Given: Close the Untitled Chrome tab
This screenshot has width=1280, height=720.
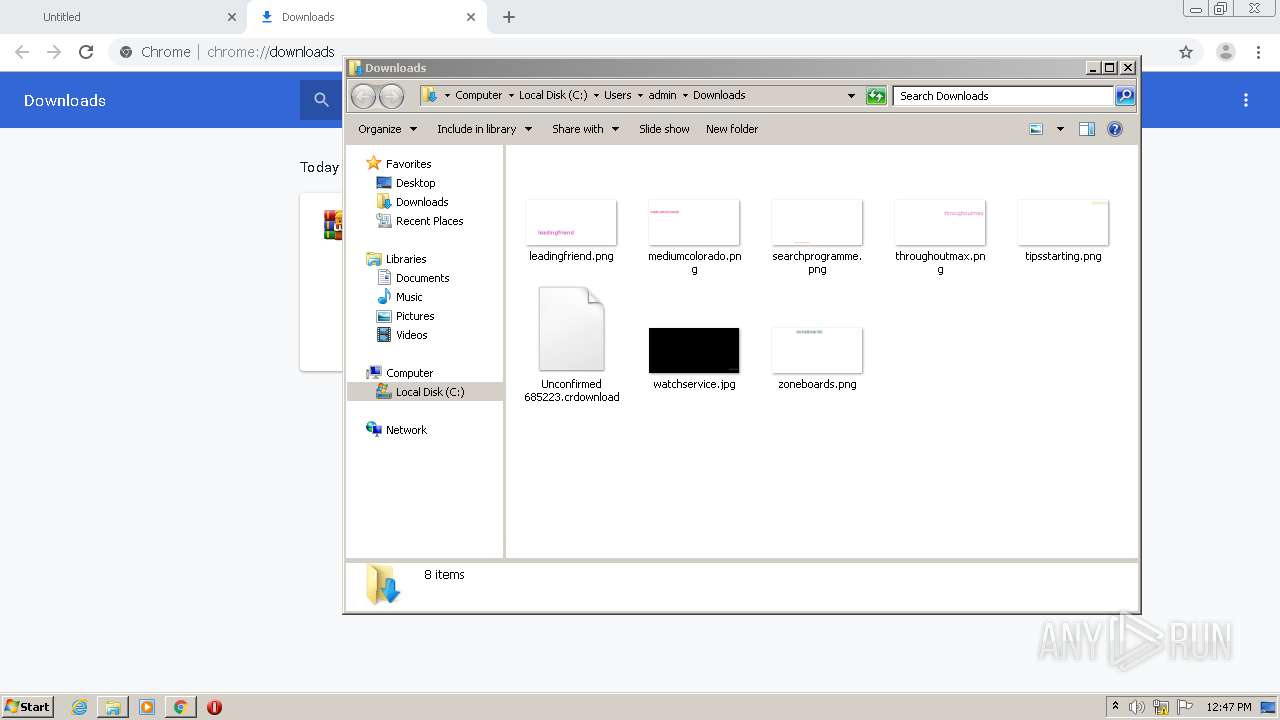Looking at the screenshot, I should 232,17.
